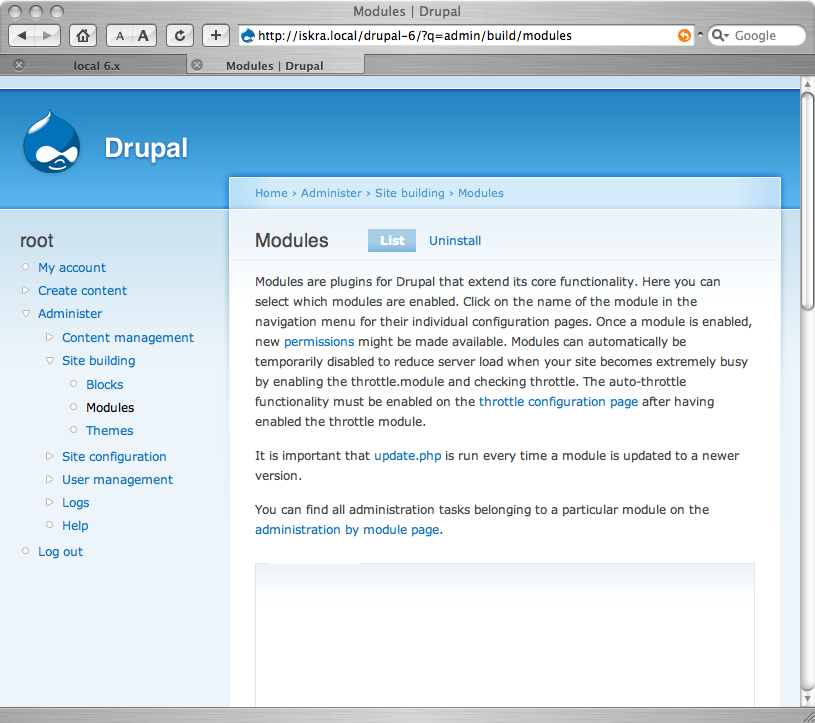The width and height of the screenshot is (815, 723).
Task: Open the 'update.php' link
Action: (x=408, y=456)
